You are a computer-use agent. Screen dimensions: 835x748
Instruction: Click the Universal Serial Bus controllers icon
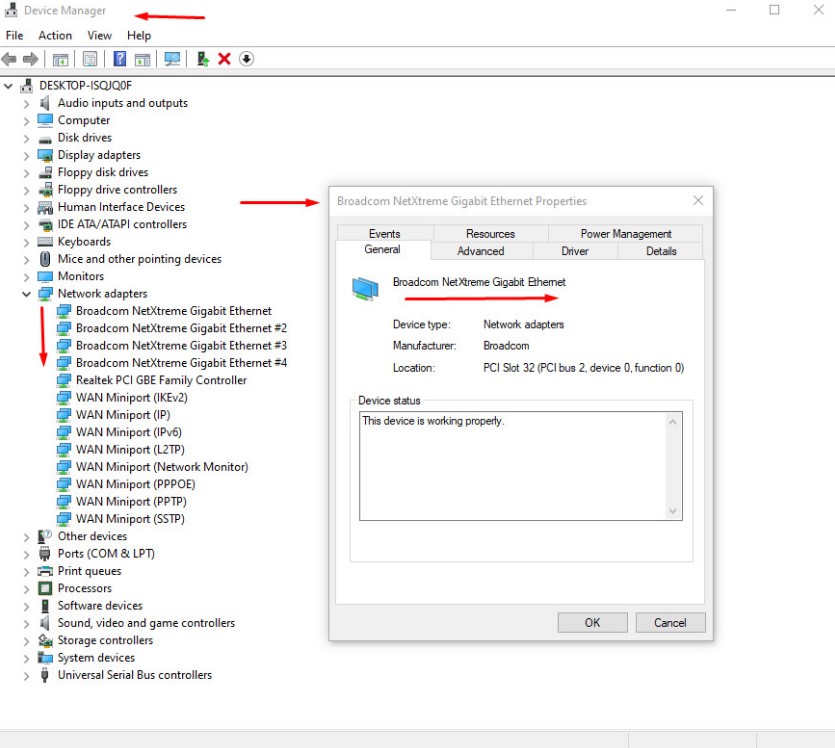pos(45,675)
